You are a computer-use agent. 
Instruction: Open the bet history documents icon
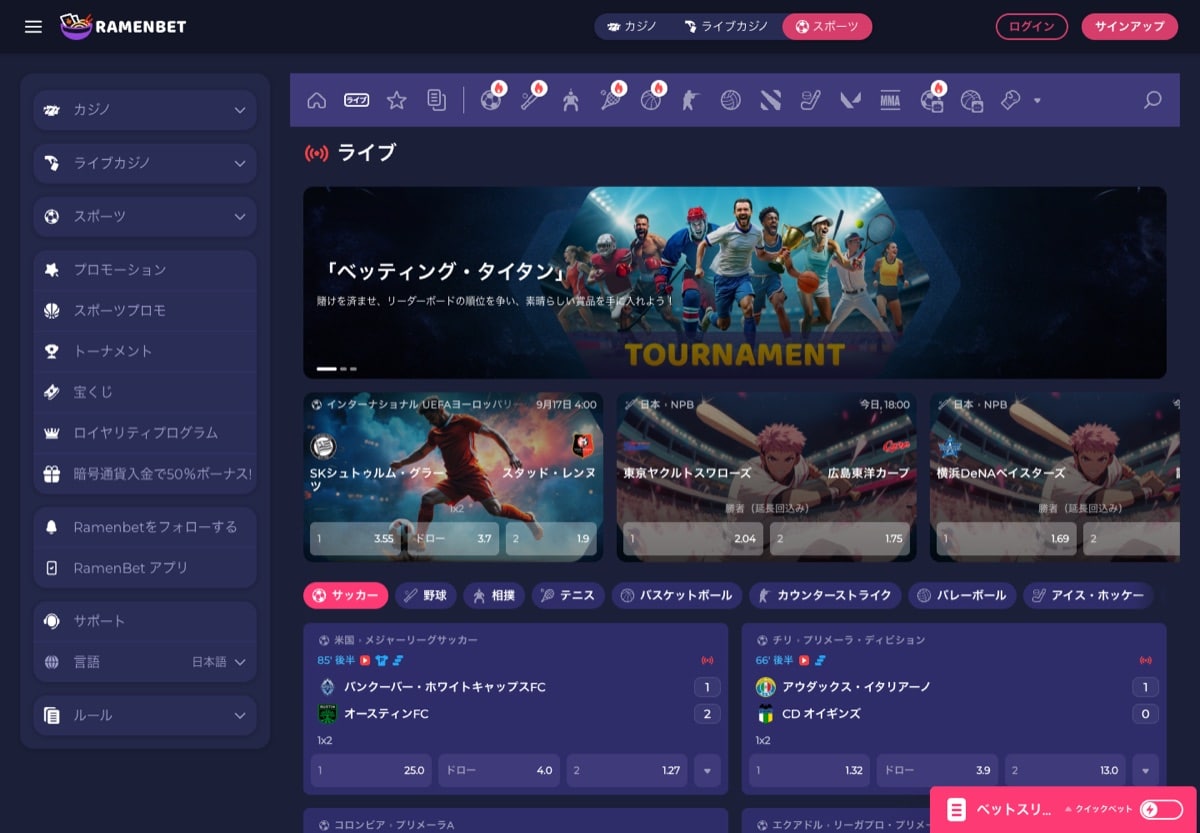pyautogui.click(x=436, y=100)
